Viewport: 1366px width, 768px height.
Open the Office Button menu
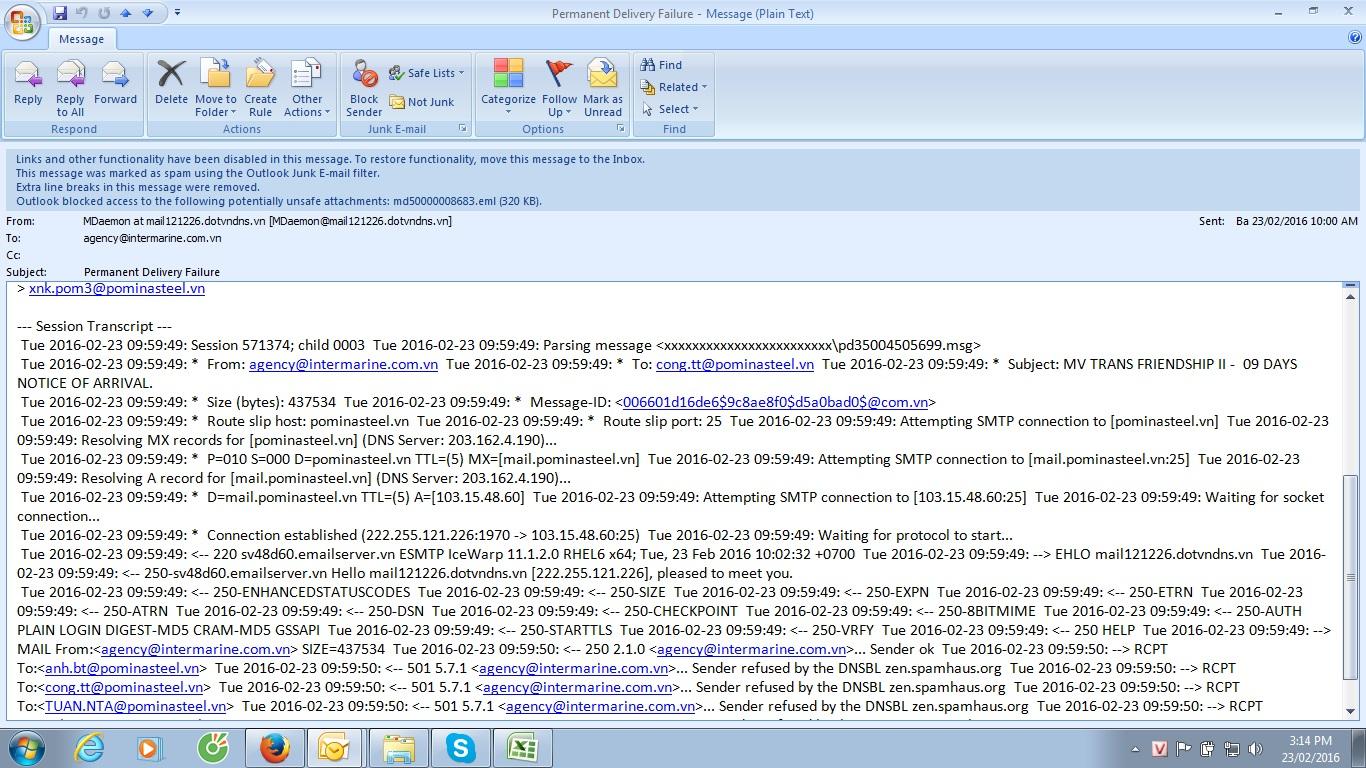(x=24, y=22)
